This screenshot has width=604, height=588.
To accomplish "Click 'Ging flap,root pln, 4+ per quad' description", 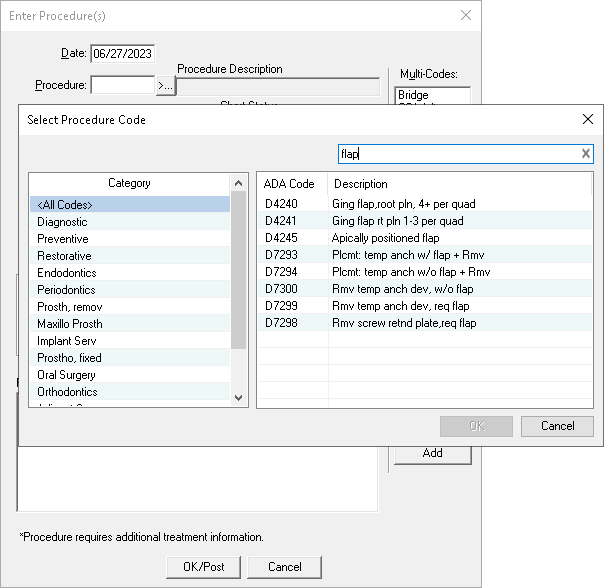I will 403,203.
